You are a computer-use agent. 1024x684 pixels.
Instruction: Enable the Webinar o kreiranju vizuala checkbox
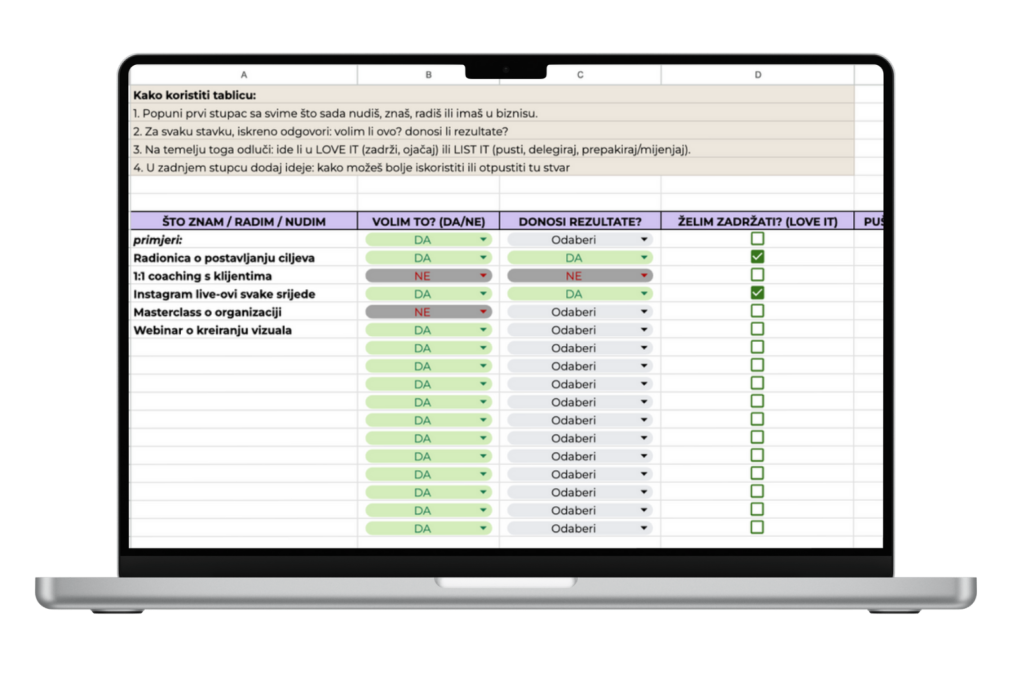click(x=757, y=329)
